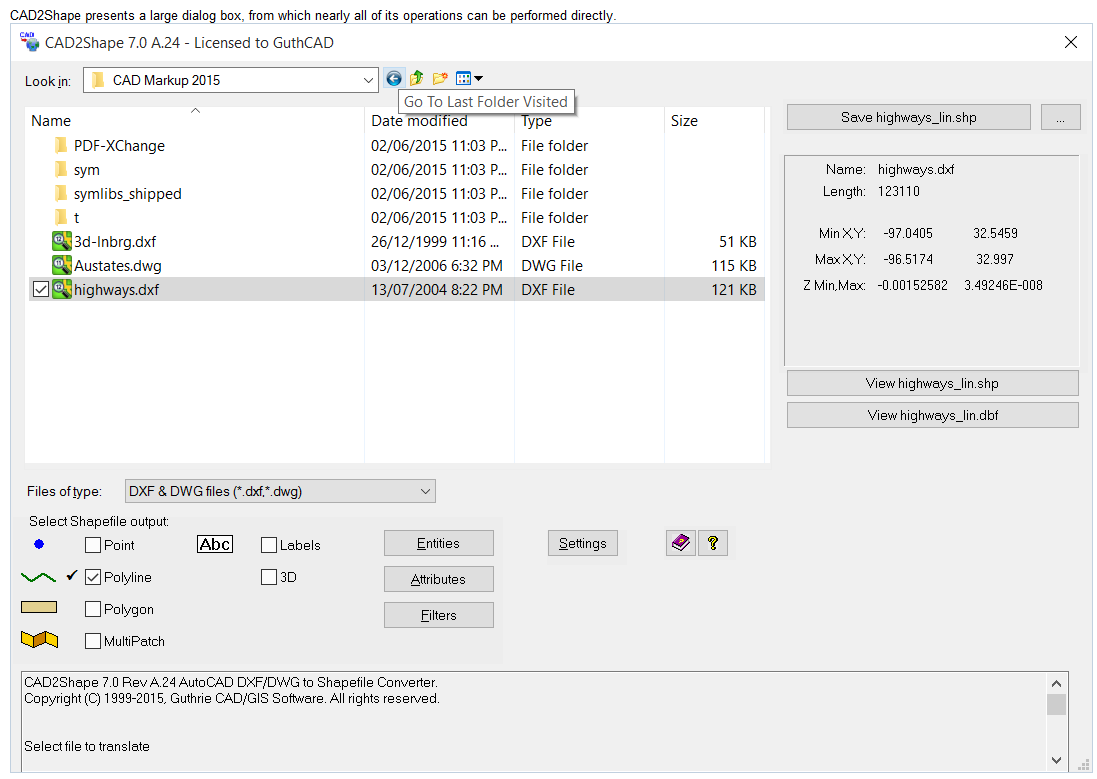
Task: Expand the Look in folder dropdown
Action: click(x=367, y=80)
